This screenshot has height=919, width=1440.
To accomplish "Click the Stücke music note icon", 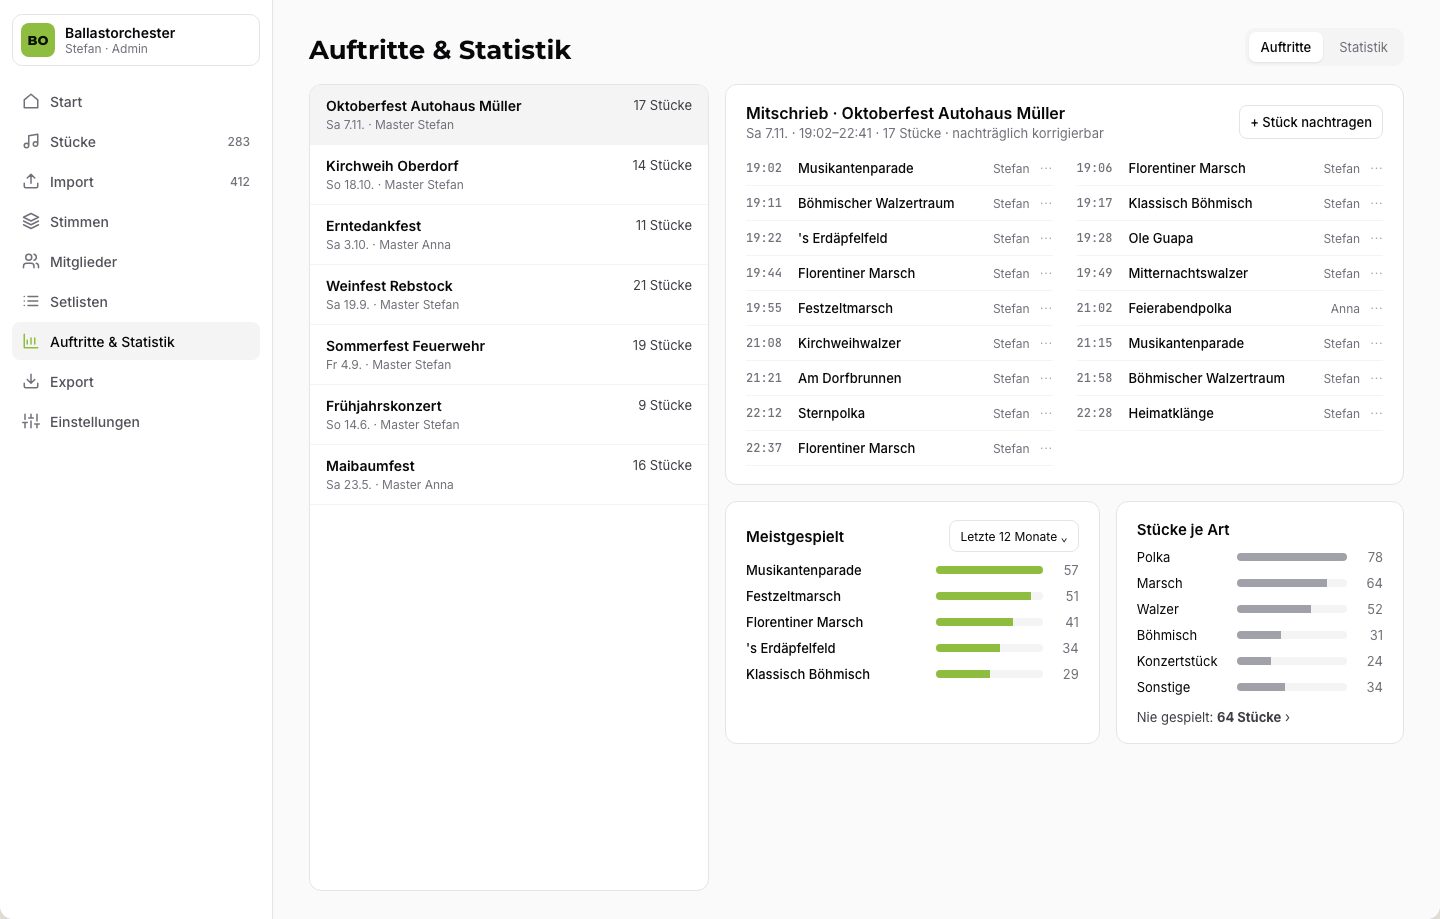I will [x=31, y=141].
